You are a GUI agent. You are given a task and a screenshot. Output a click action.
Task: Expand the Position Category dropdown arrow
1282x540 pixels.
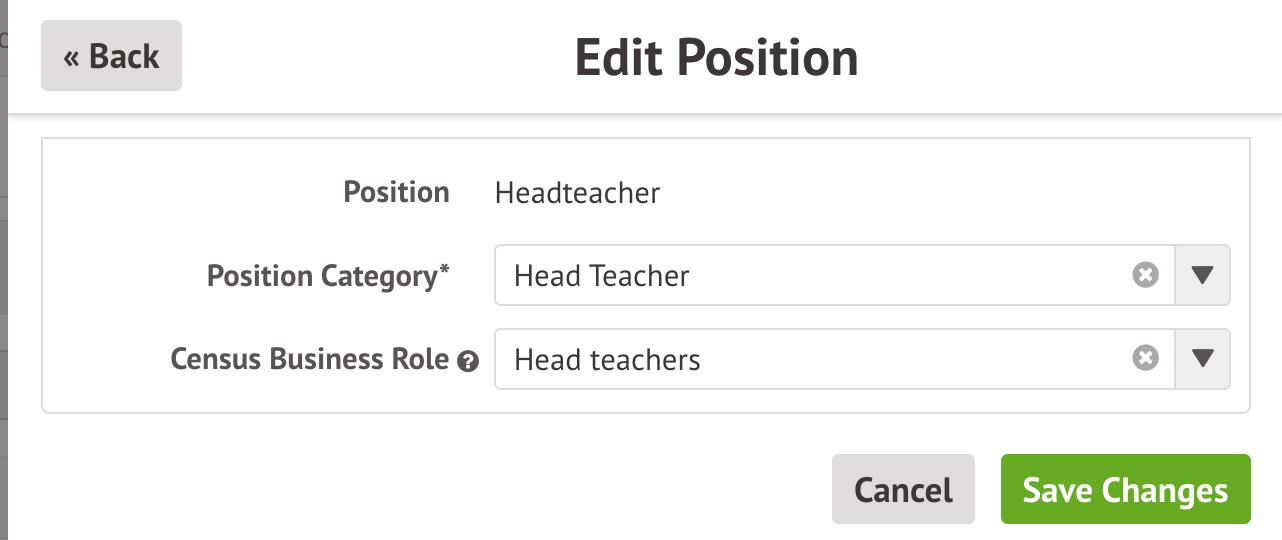(1202, 275)
